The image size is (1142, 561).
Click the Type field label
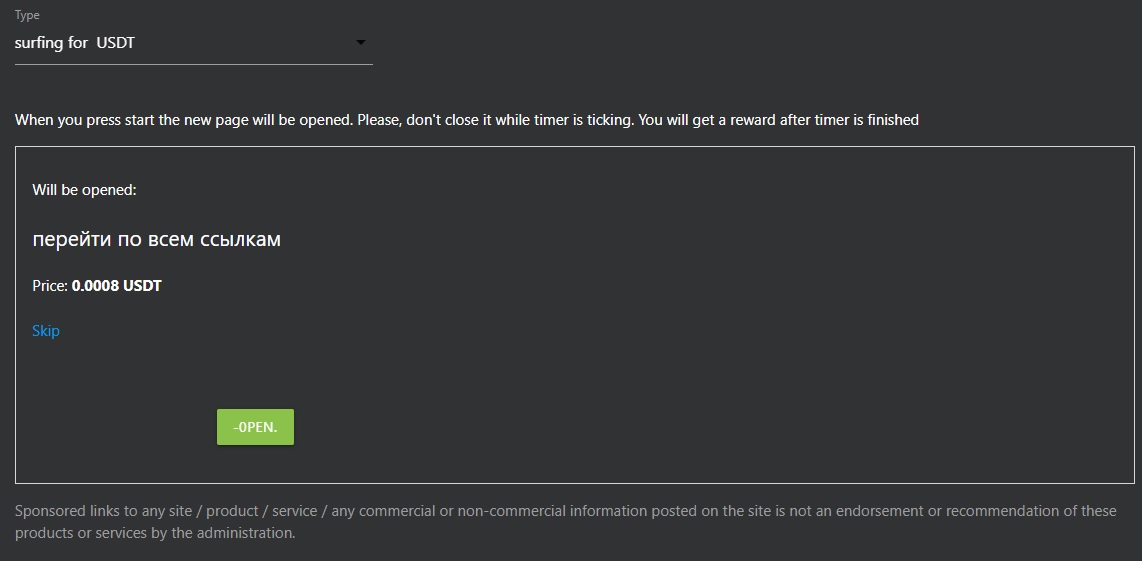tap(27, 16)
